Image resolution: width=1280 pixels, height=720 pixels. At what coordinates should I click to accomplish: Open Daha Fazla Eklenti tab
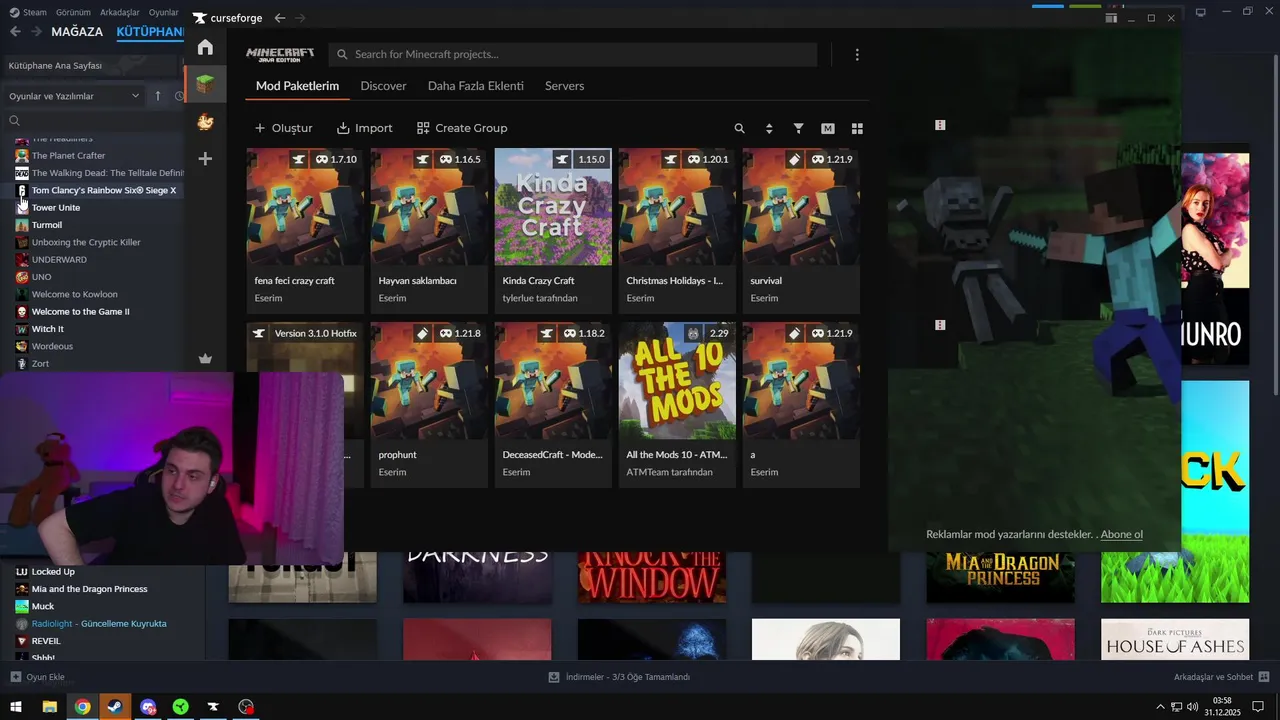tap(475, 86)
